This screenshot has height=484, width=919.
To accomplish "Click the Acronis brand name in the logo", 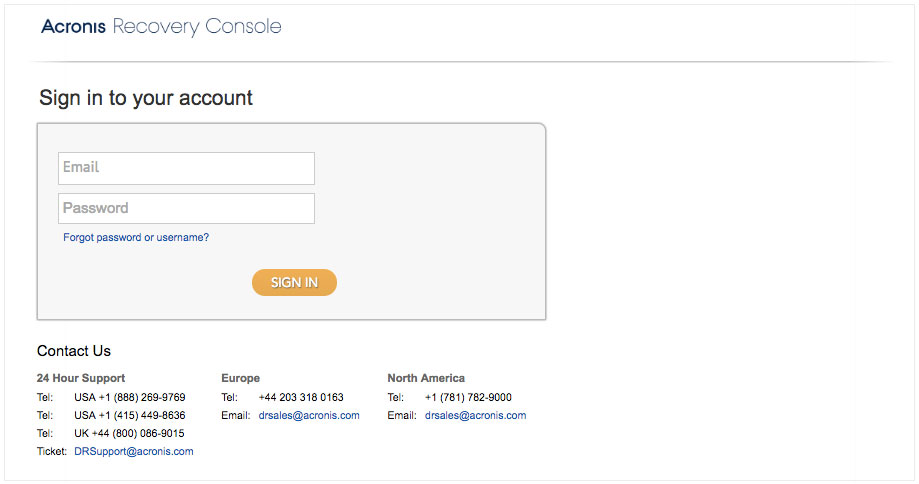I will [73, 26].
